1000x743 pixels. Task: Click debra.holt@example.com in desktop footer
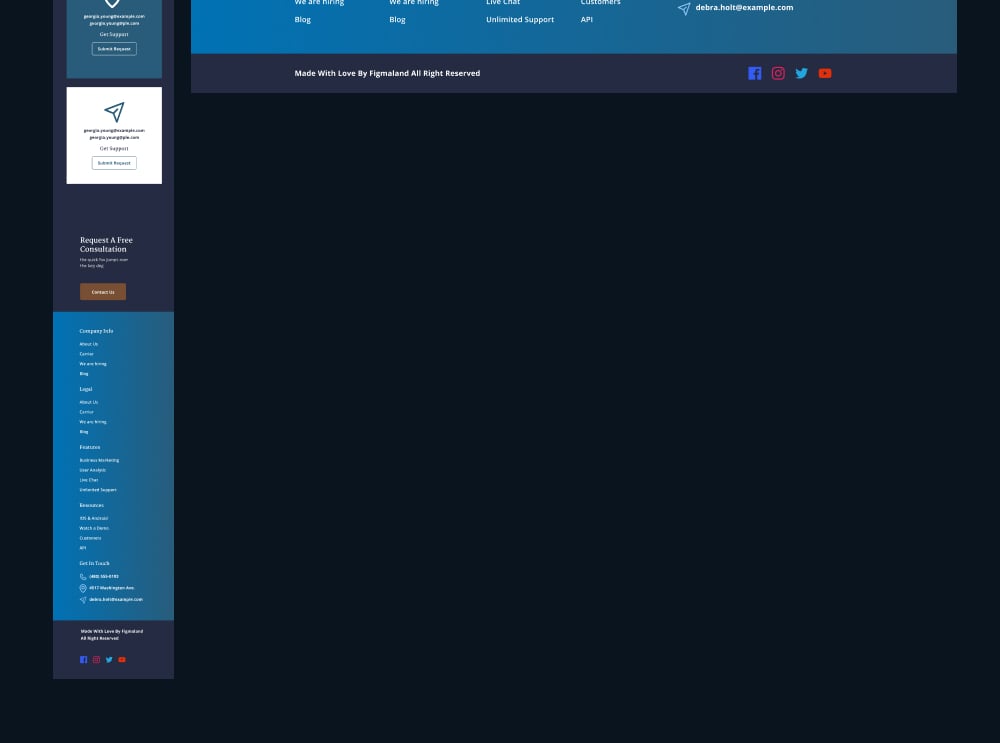click(744, 8)
